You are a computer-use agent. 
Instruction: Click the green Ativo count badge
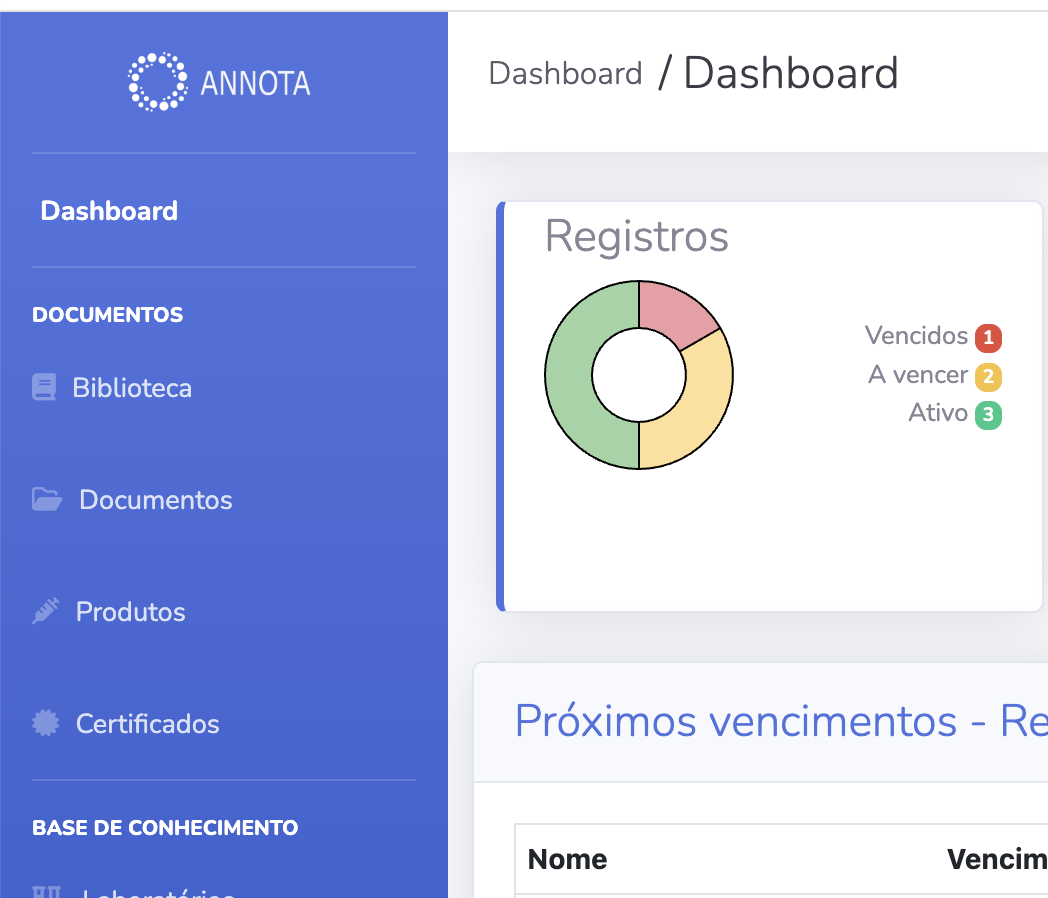tap(988, 414)
